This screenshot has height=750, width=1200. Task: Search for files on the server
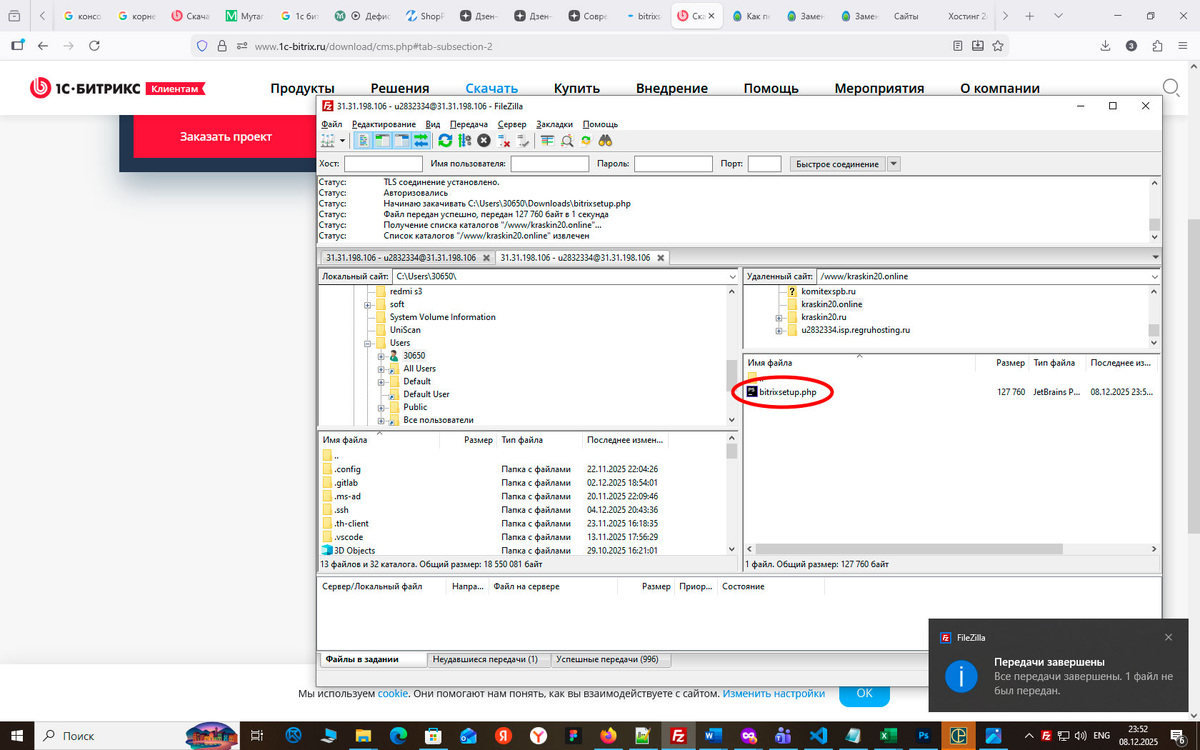[605, 140]
